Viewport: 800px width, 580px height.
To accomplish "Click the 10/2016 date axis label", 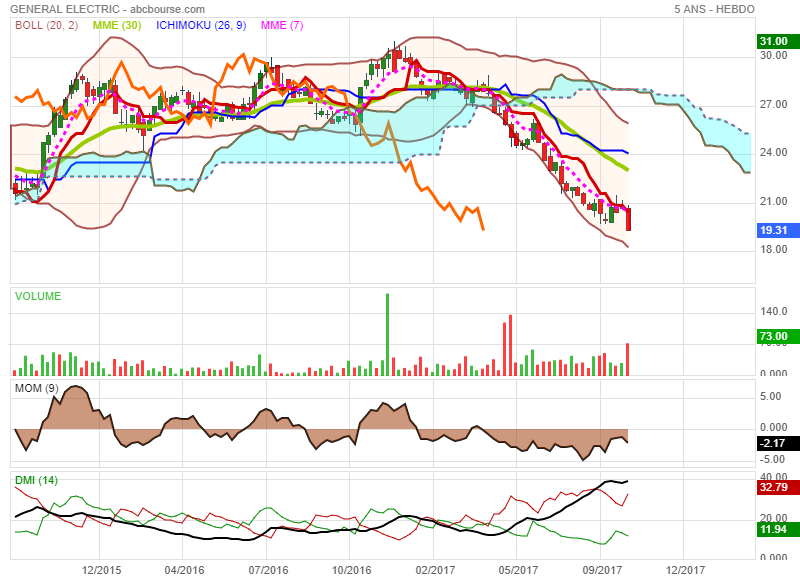I will click(352, 570).
